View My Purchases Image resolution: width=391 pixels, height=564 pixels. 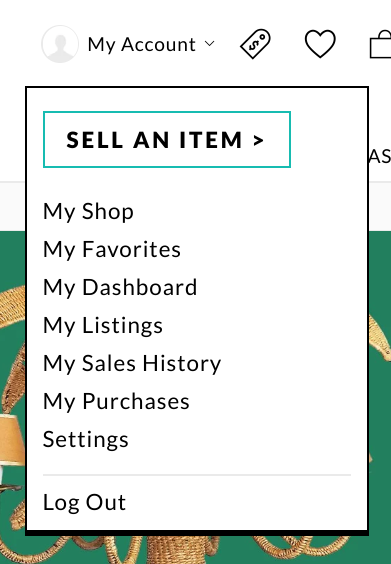pos(116,401)
